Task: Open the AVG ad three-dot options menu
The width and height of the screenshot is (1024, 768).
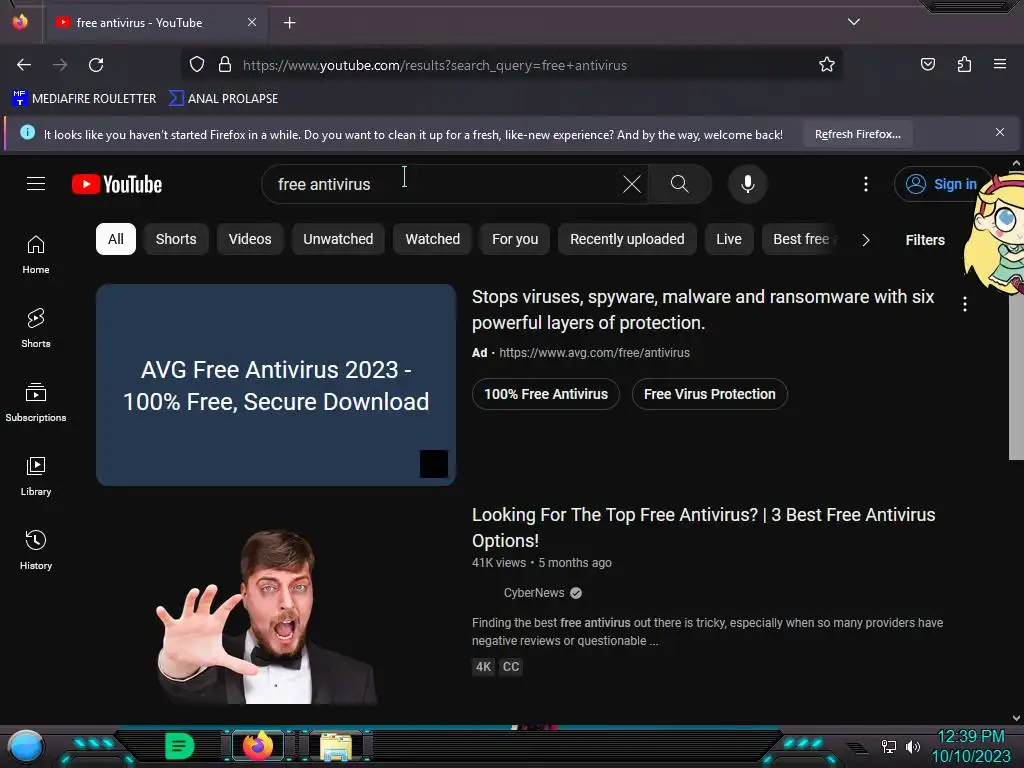Action: coord(965,304)
